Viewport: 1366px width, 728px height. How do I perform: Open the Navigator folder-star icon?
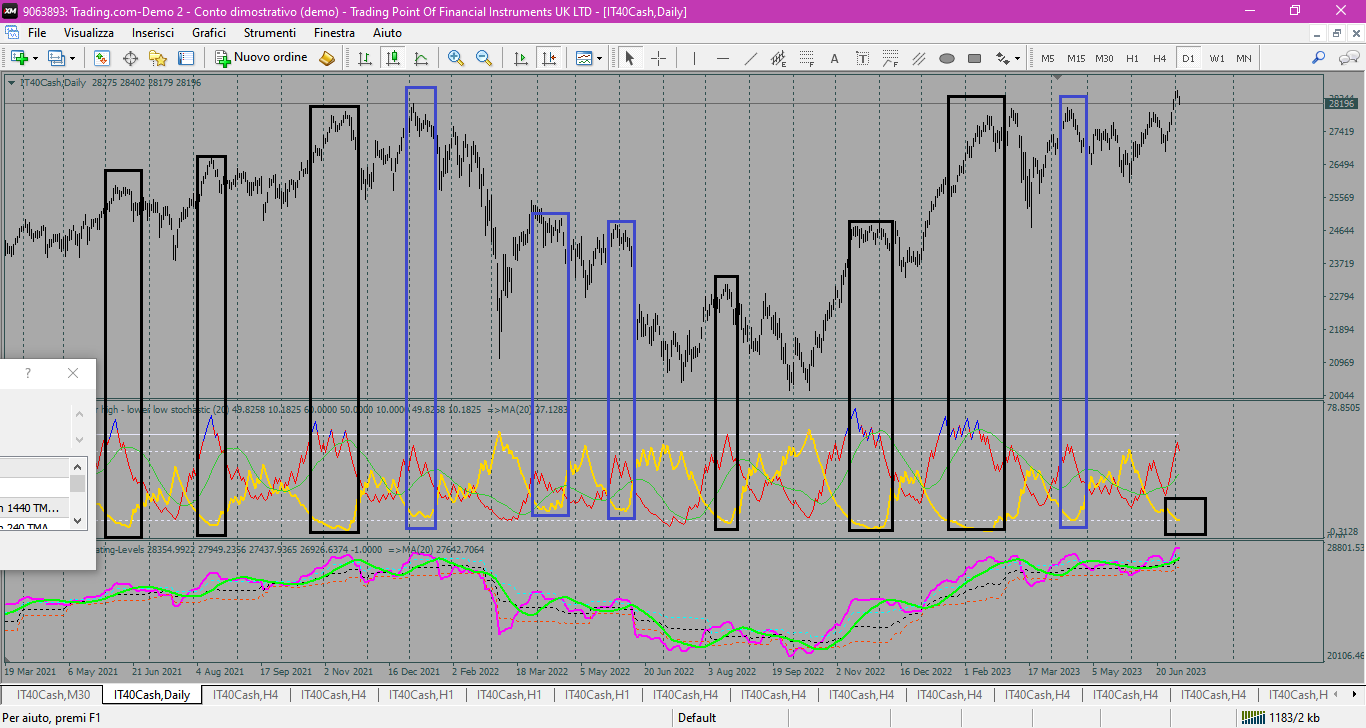pyautogui.click(x=158, y=58)
